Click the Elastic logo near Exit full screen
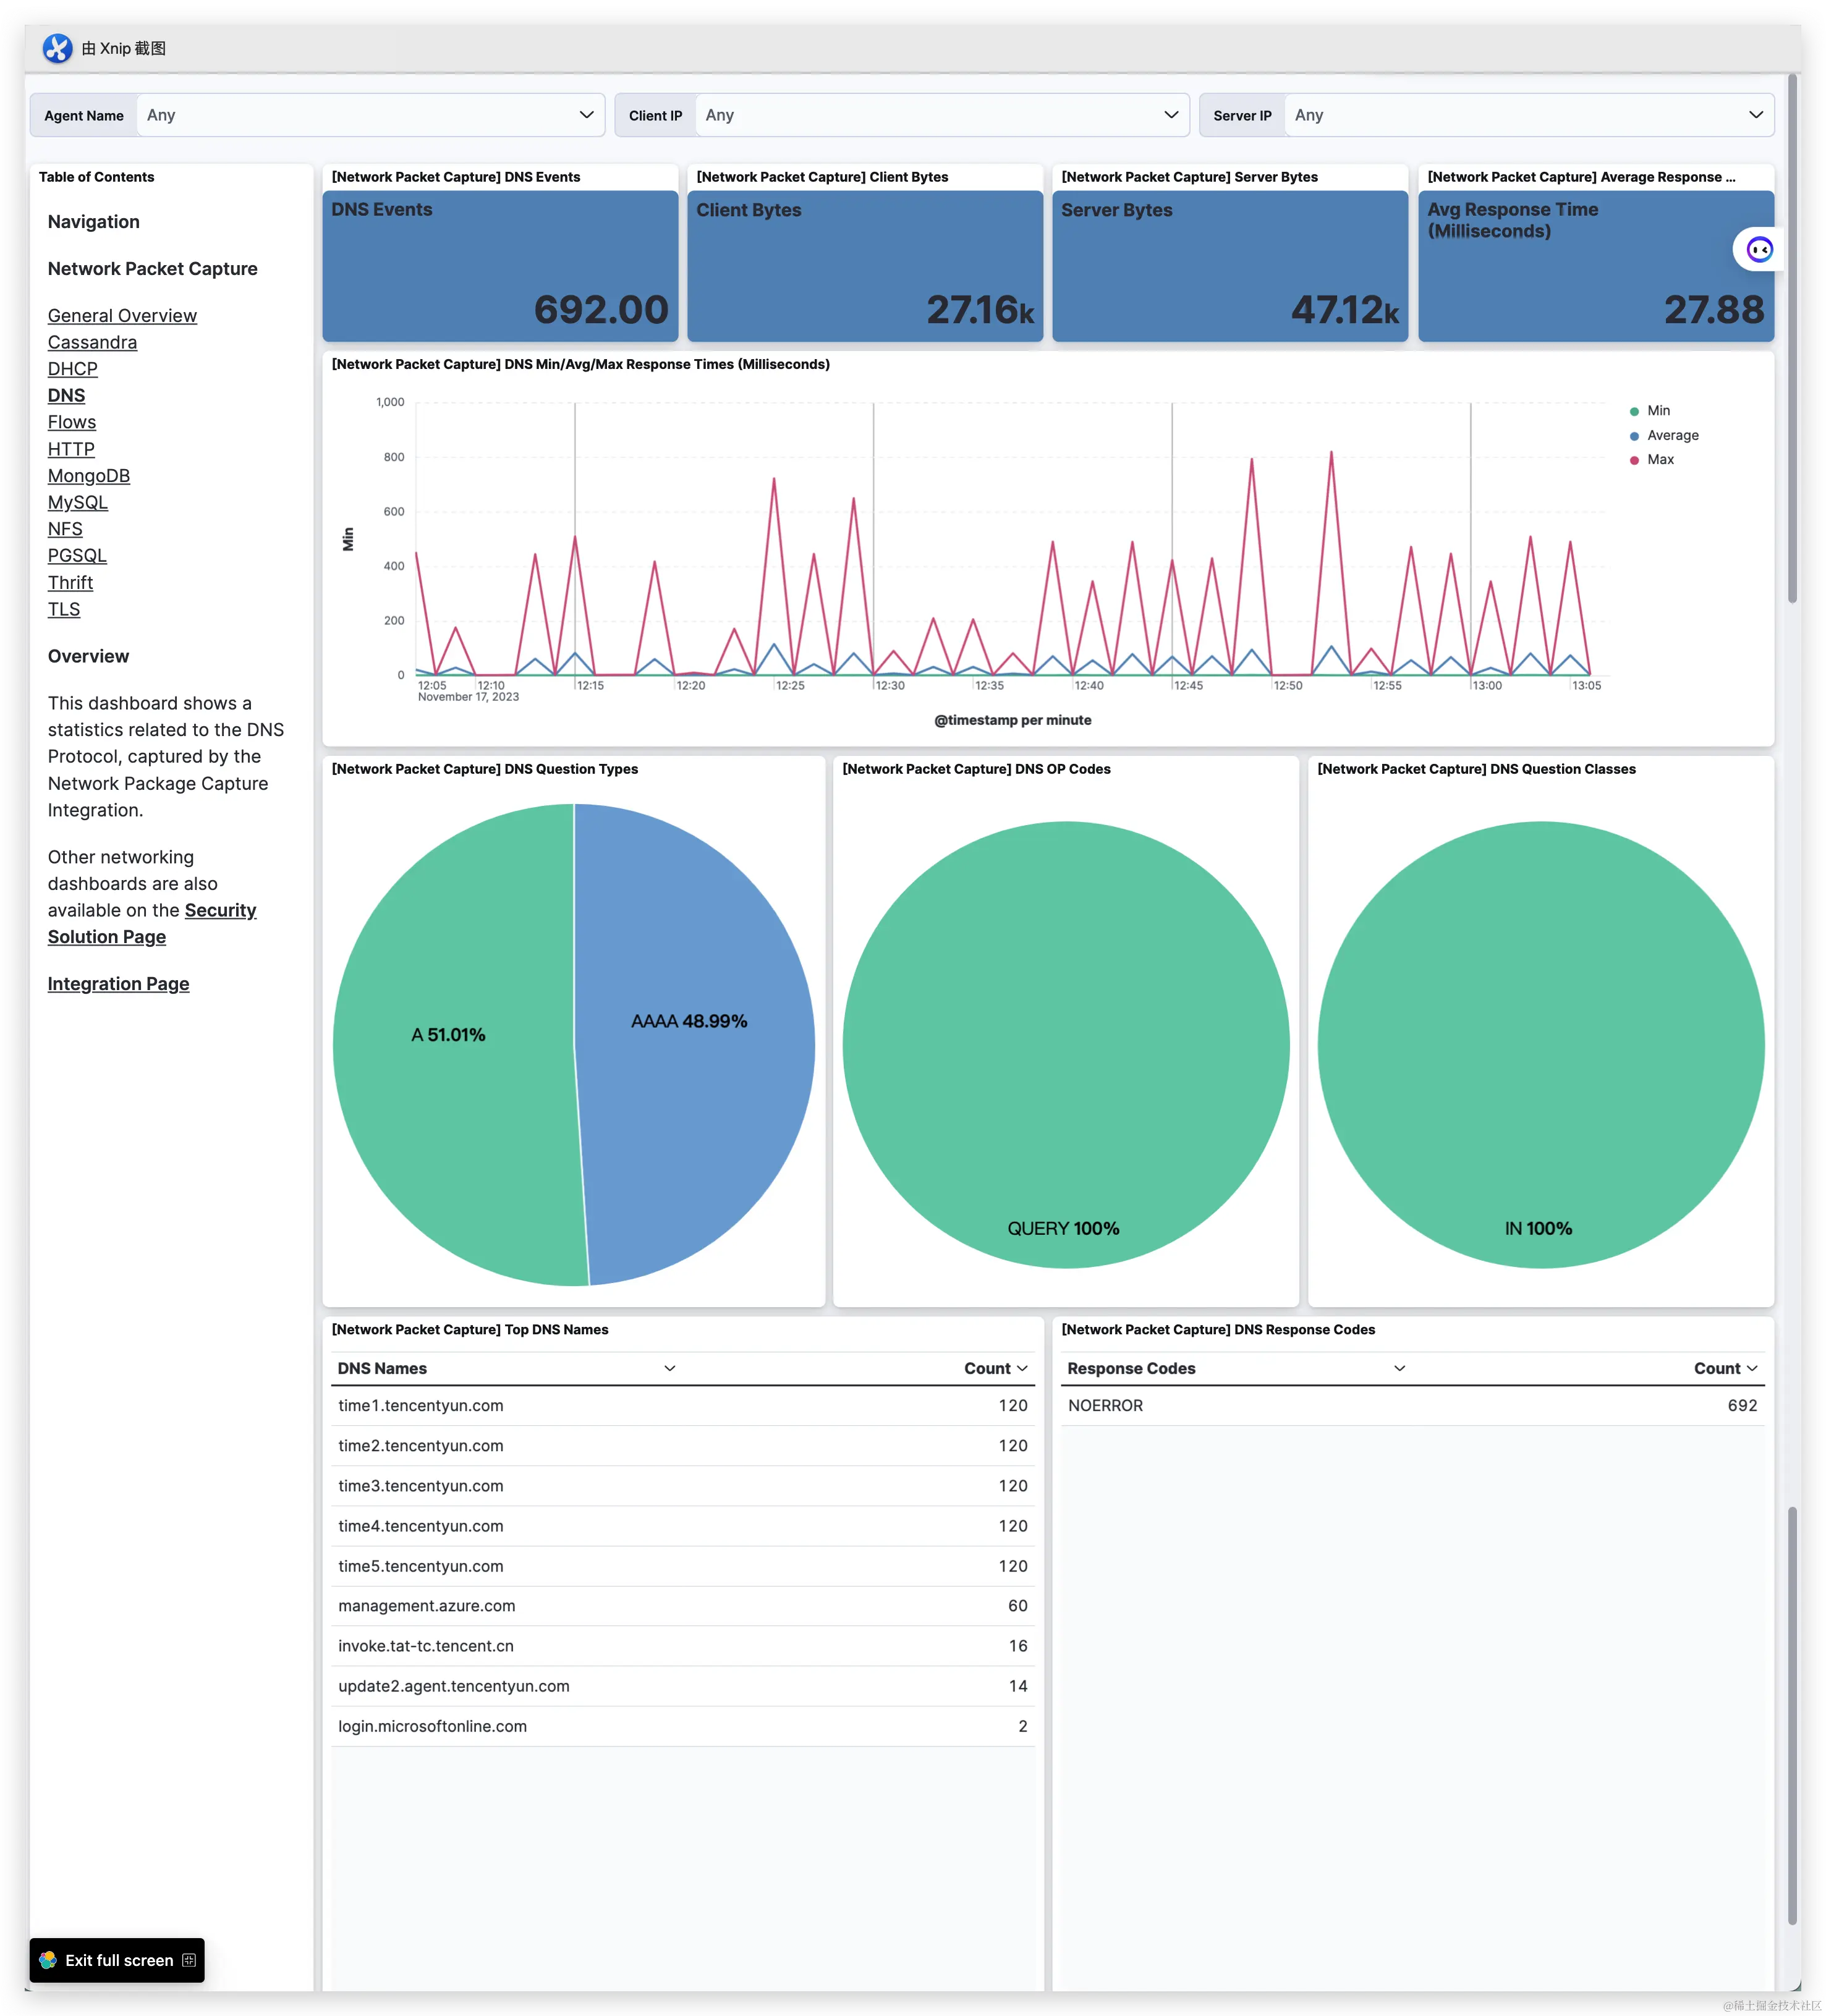The image size is (1826, 2016). (x=48, y=1960)
